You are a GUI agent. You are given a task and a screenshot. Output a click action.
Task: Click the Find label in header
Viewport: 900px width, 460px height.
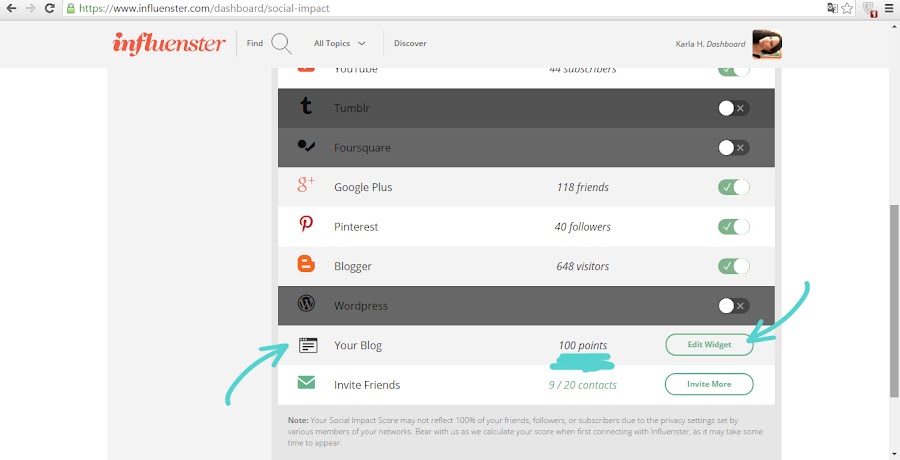click(255, 43)
